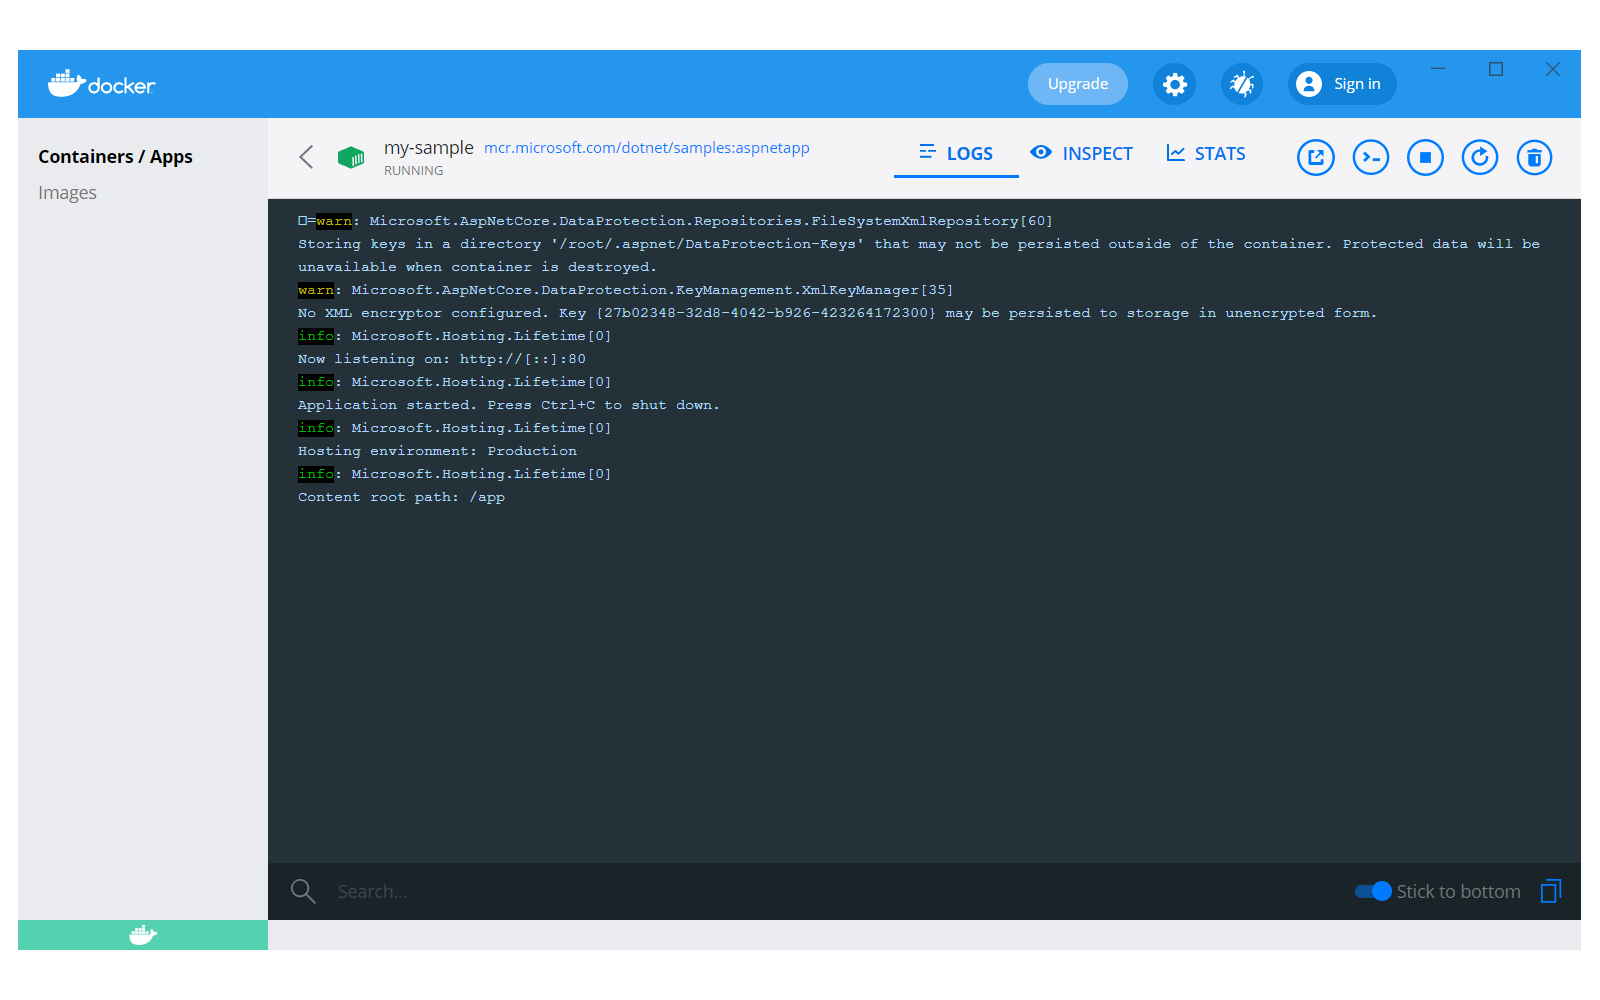Copy logs to clipboard icon
Viewport: 1600px width, 1000px height.
1551,891
